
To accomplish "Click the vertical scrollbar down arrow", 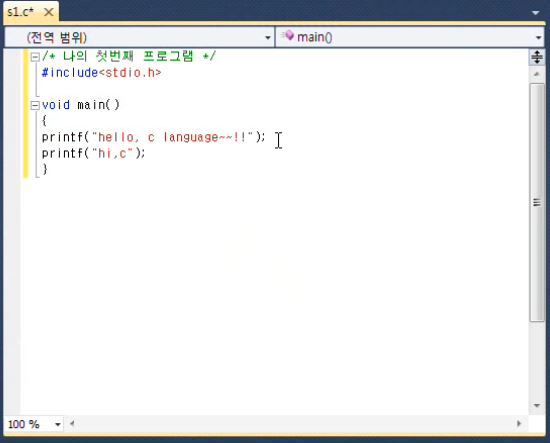I will click(x=537, y=405).
